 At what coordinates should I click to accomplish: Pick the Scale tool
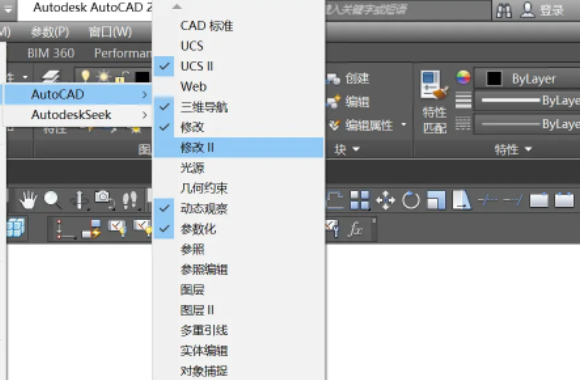click(436, 200)
